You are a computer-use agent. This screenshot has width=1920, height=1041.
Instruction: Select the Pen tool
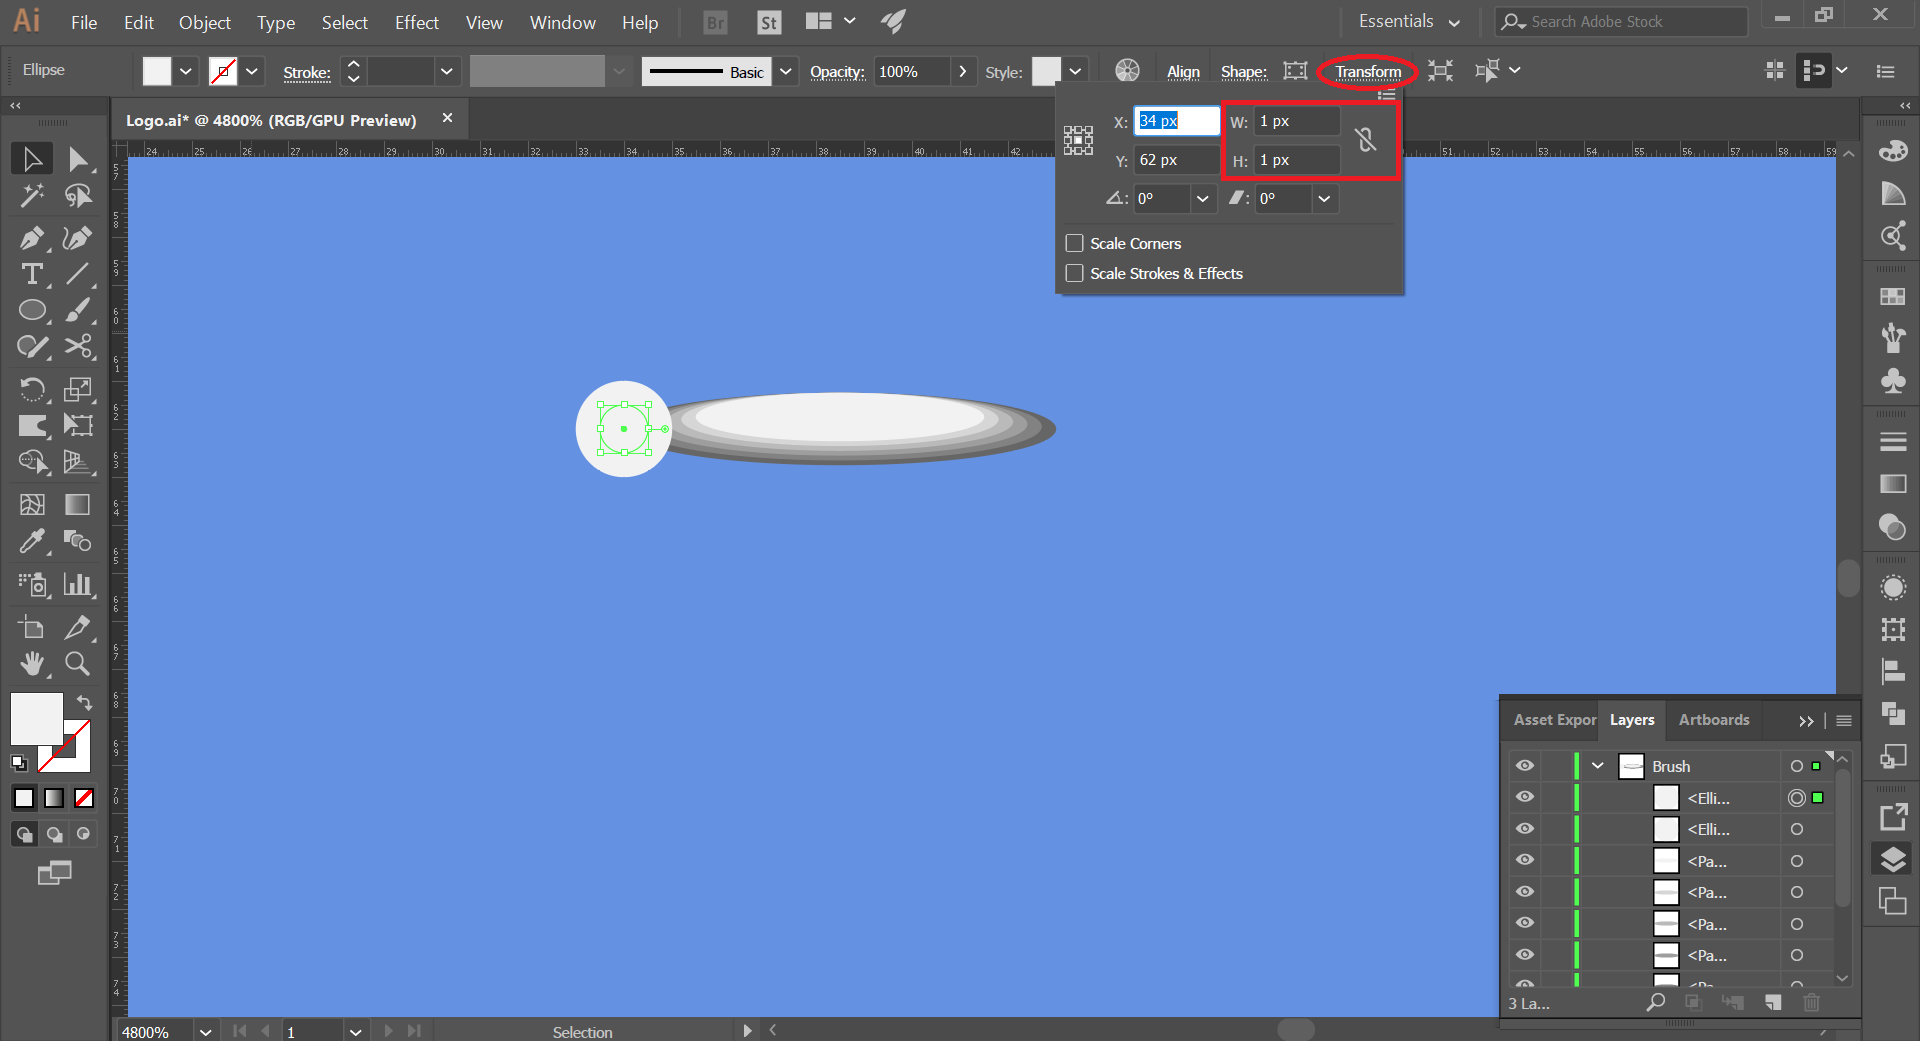coord(32,237)
